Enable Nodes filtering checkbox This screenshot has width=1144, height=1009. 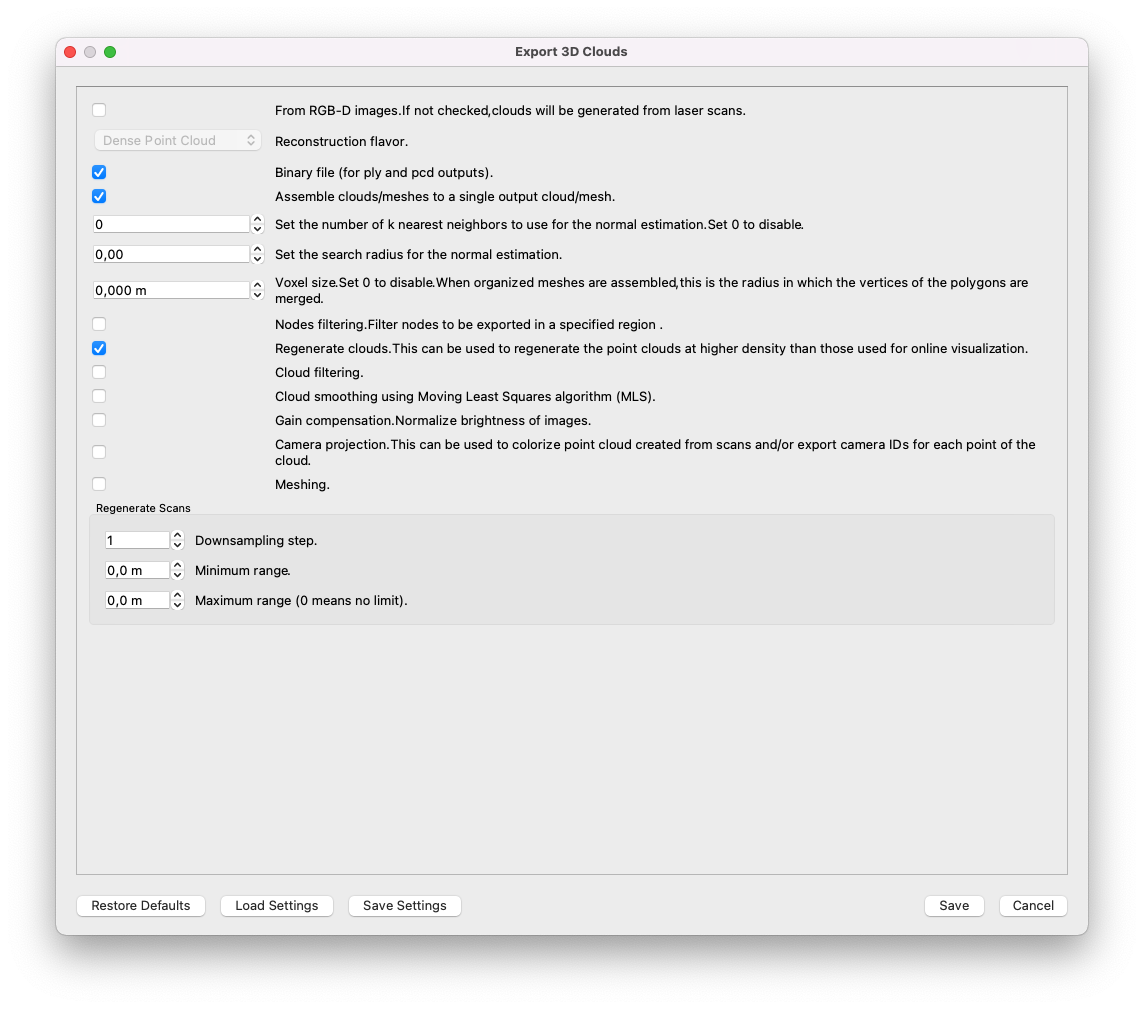pyautogui.click(x=99, y=324)
